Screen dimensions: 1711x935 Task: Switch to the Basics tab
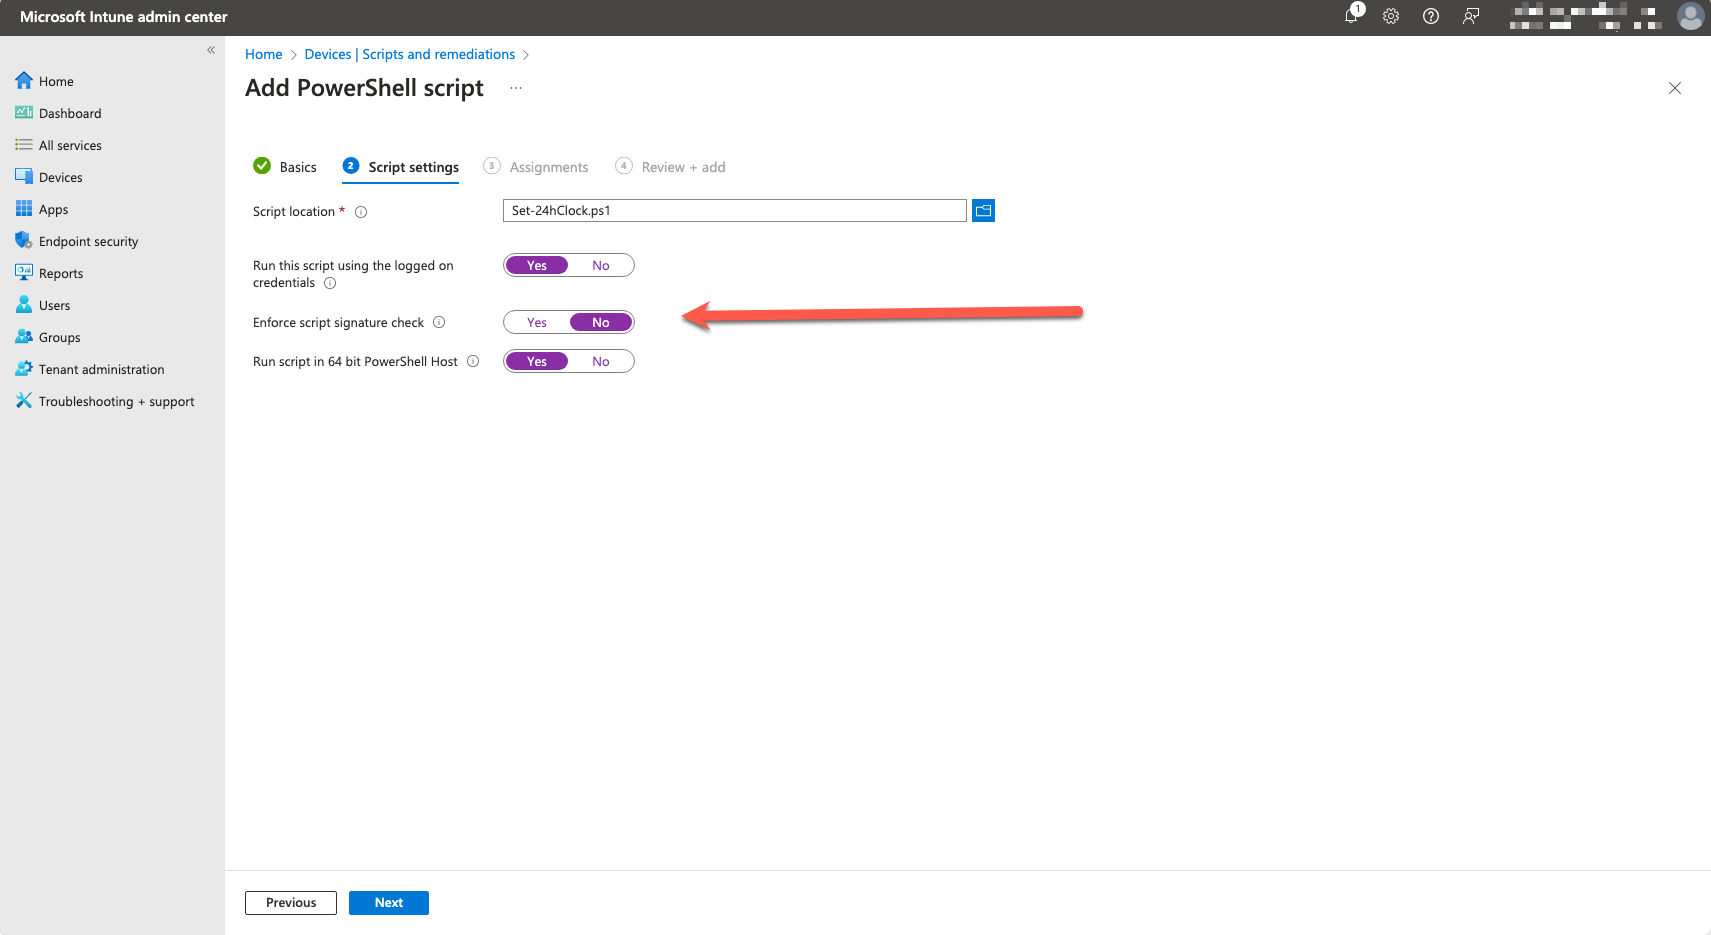296,166
